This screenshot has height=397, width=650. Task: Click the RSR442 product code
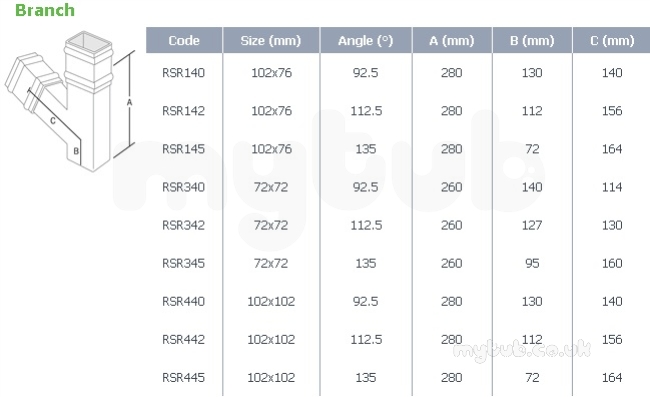(184, 340)
